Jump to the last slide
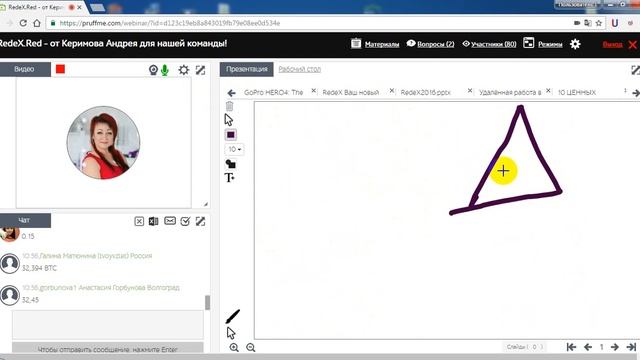Viewport: 640px width, 360px height. tap(631, 347)
